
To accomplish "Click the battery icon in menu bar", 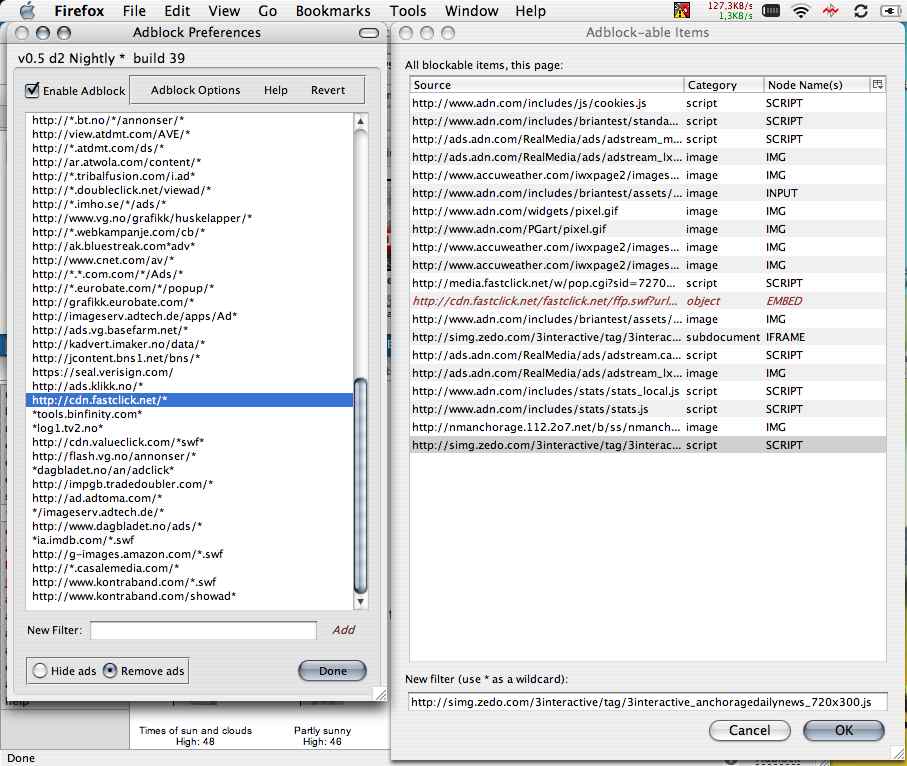I will (x=890, y=11).
